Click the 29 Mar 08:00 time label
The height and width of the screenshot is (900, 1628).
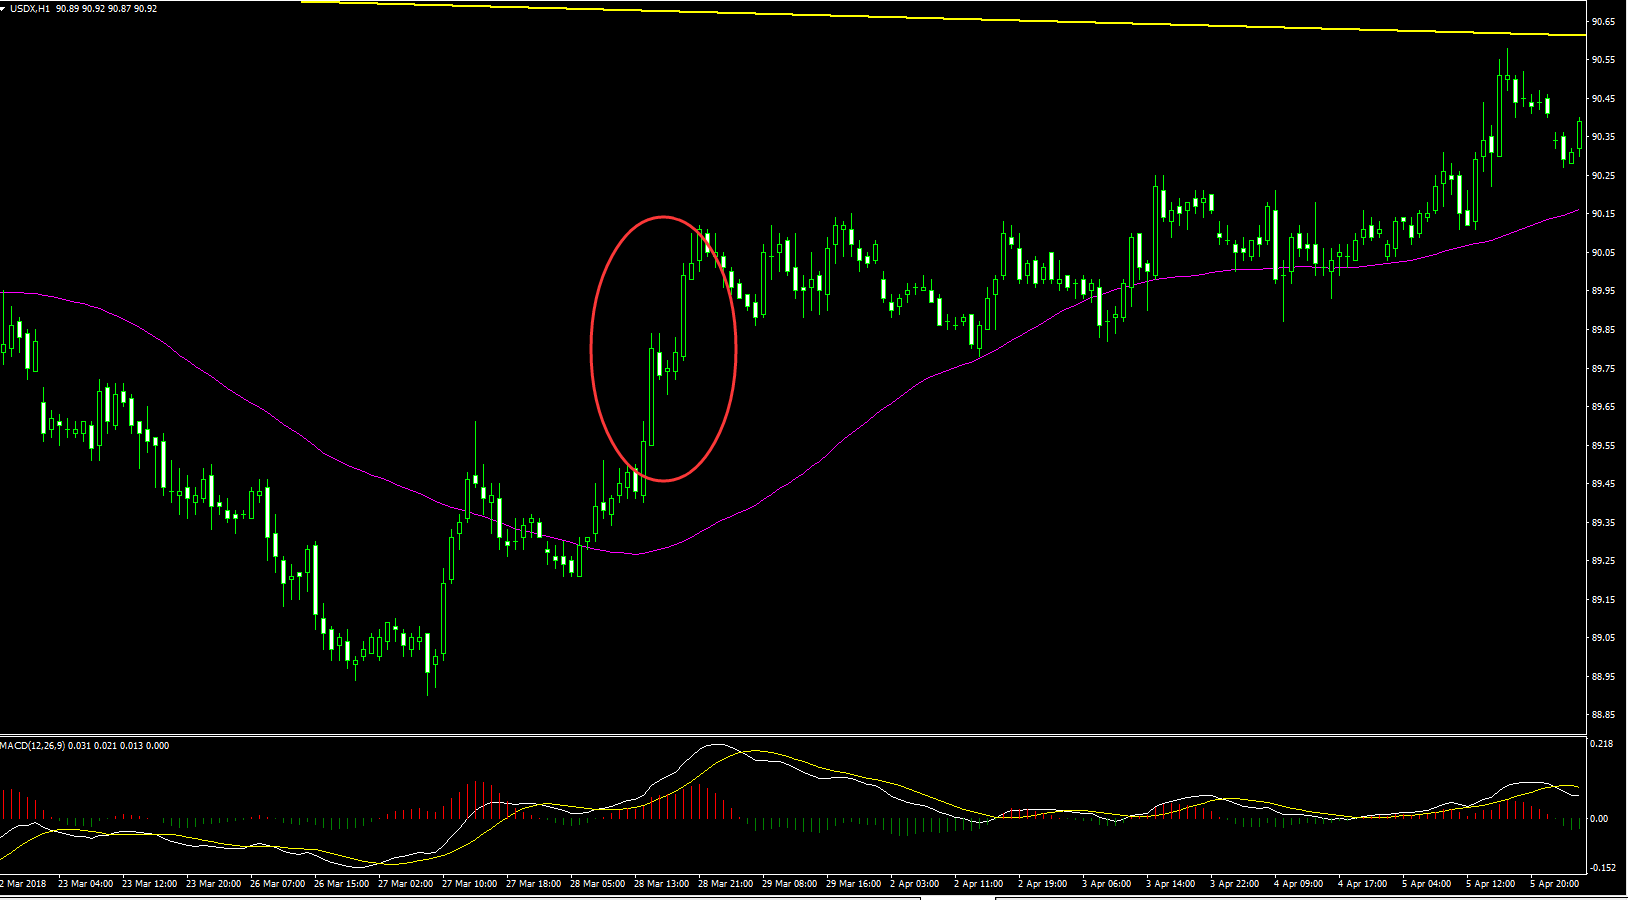789,884
